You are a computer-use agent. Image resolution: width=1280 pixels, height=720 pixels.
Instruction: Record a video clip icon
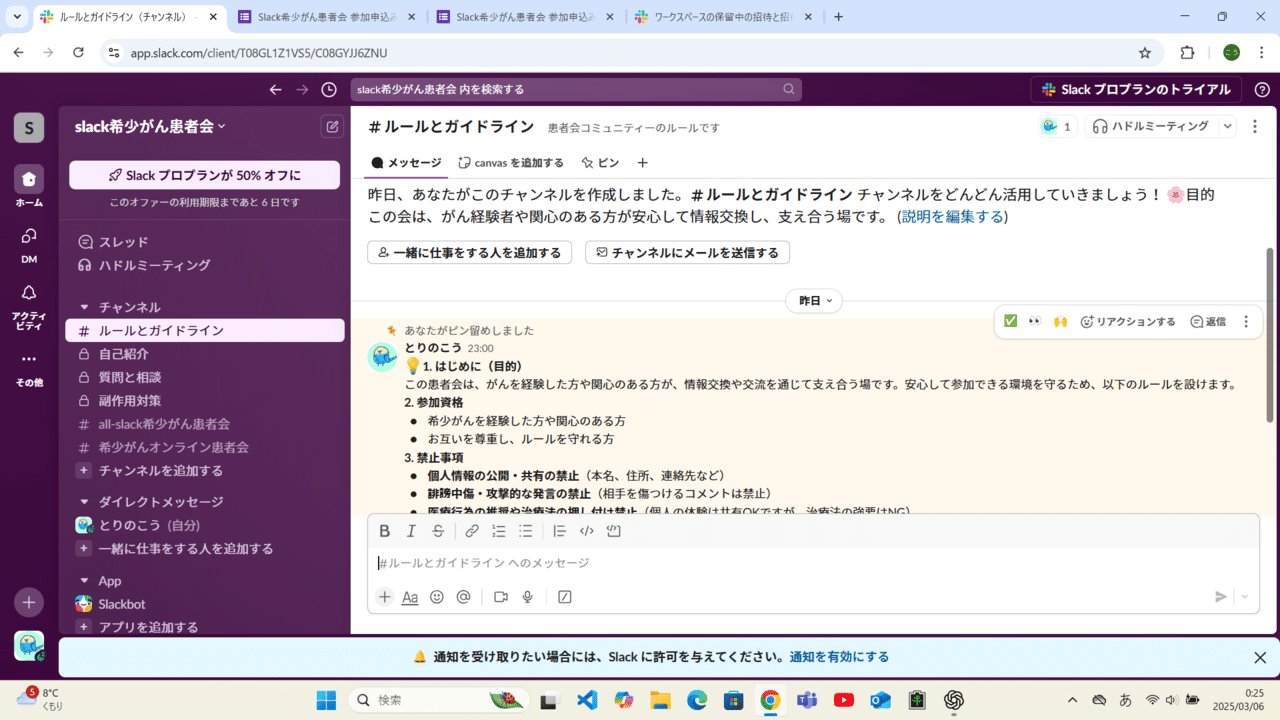coord(501,597)
